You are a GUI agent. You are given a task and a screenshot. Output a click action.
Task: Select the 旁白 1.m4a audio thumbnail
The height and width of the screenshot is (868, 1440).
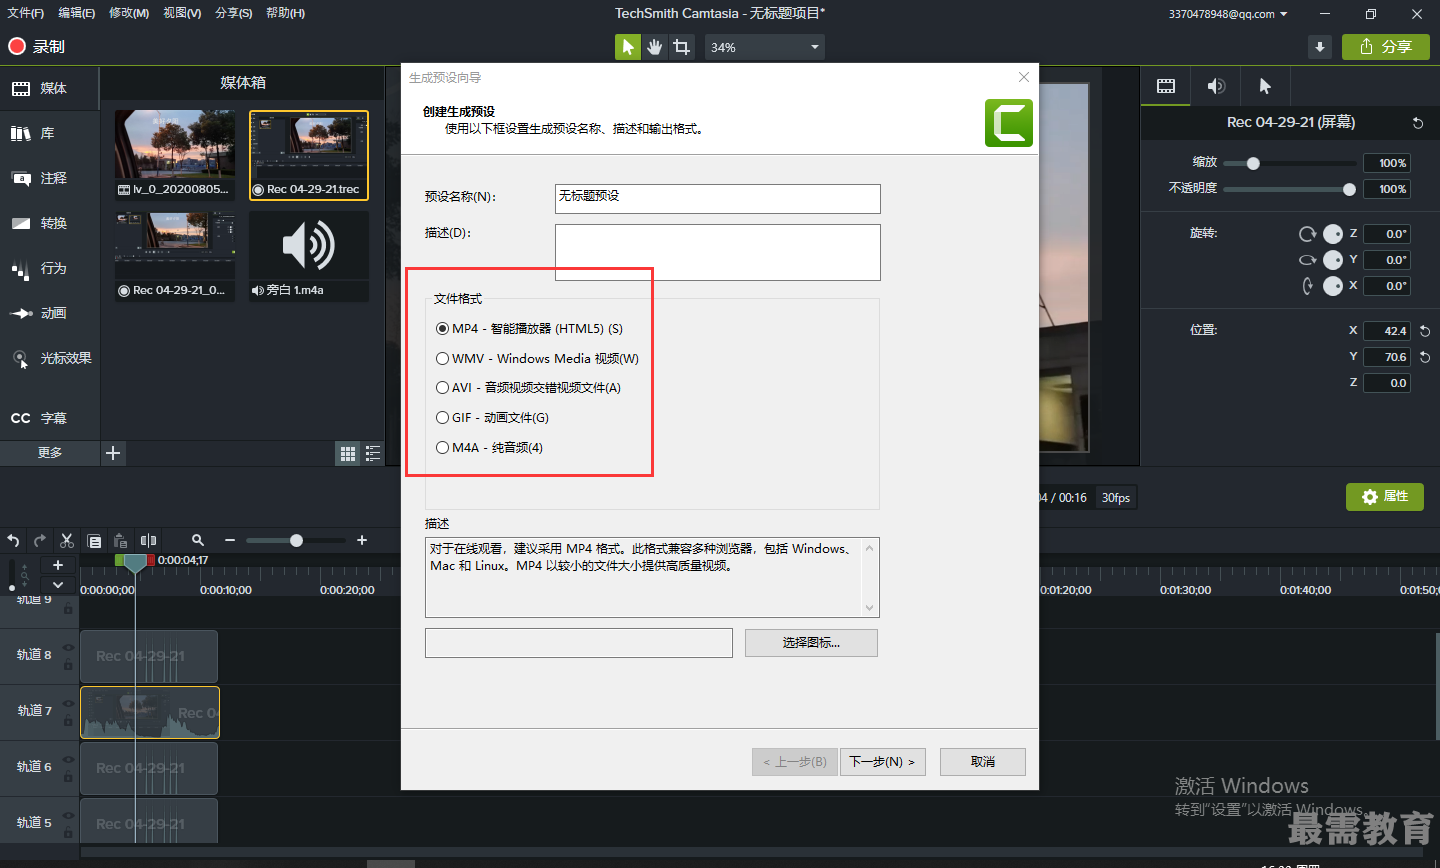tap(309, 256)
